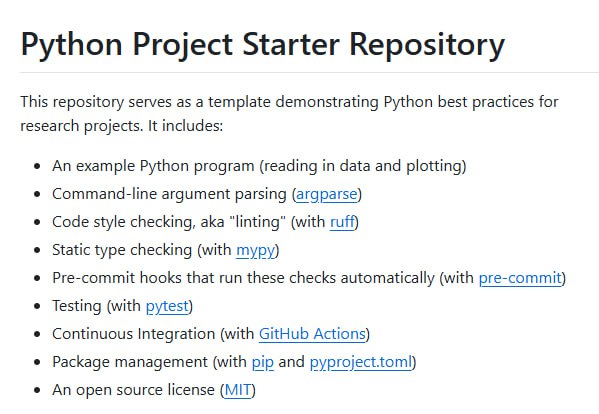Click the 'Command-line argument parsing' text
The image size is (599, 414).
pos(169,194)
